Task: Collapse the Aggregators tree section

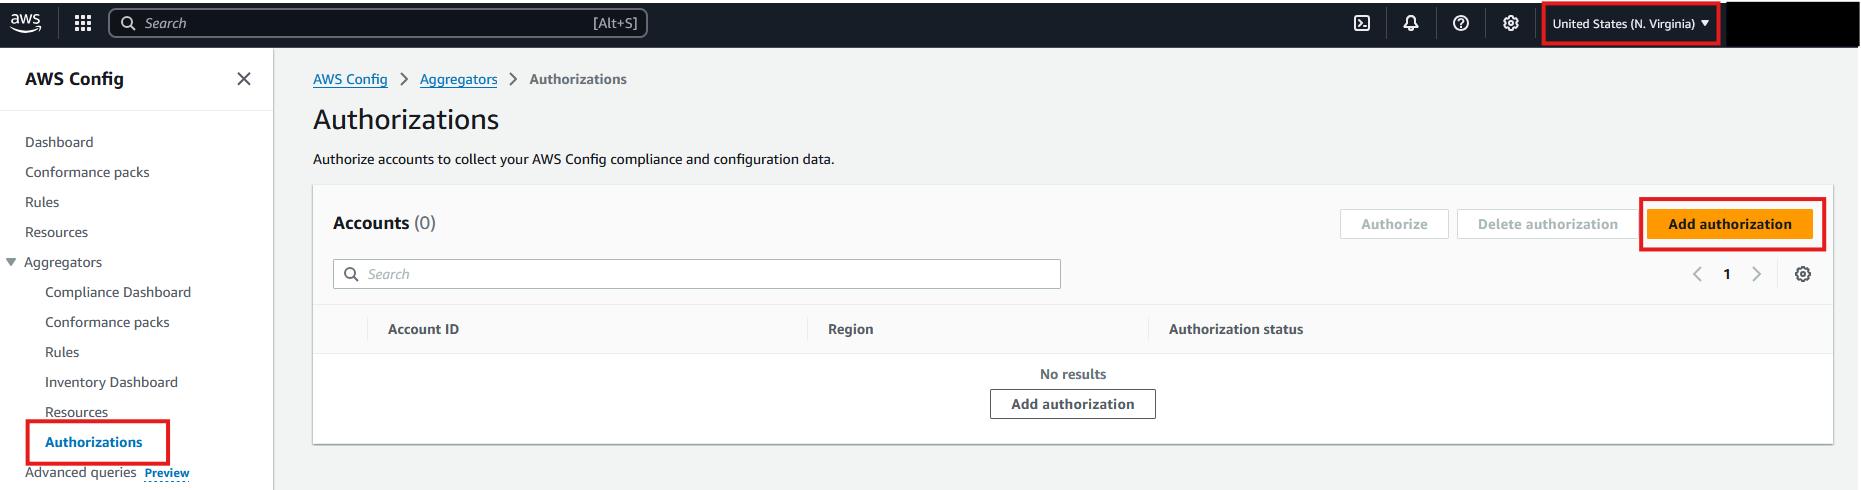Action: [x=11, y=262]
